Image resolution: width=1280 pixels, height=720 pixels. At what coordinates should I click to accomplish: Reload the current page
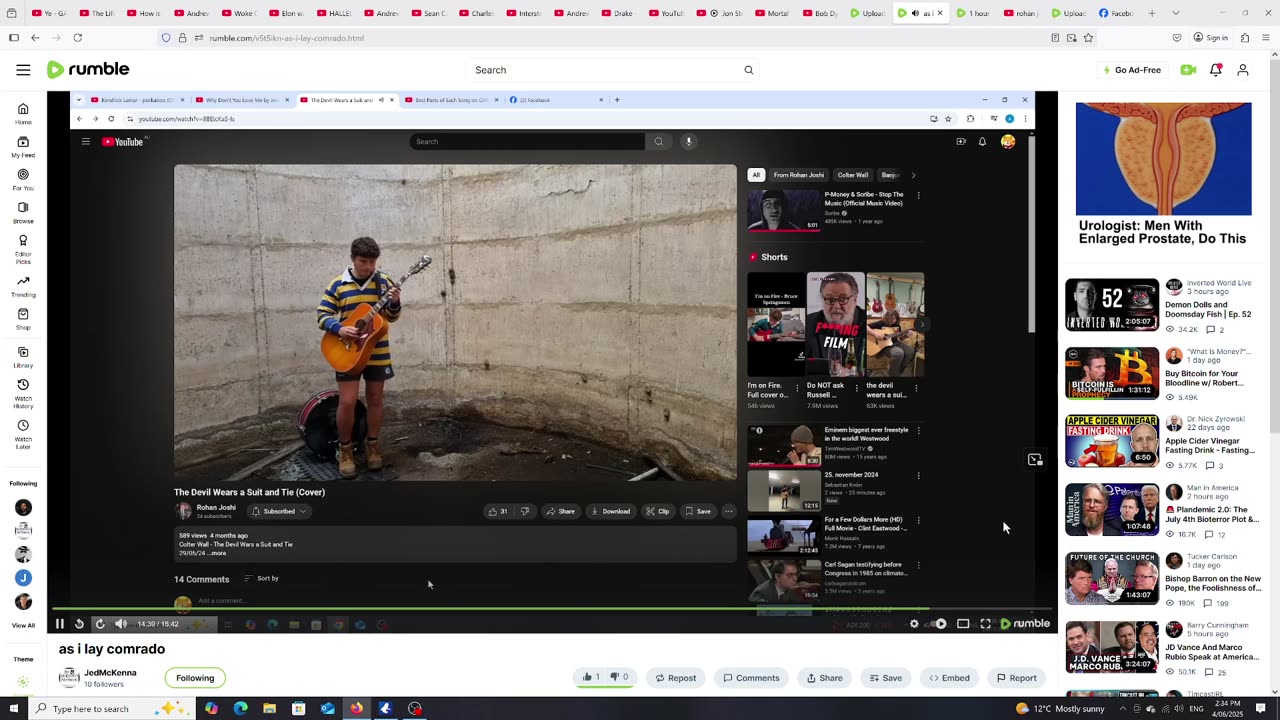pyautogui.click(x=77, y=38)
